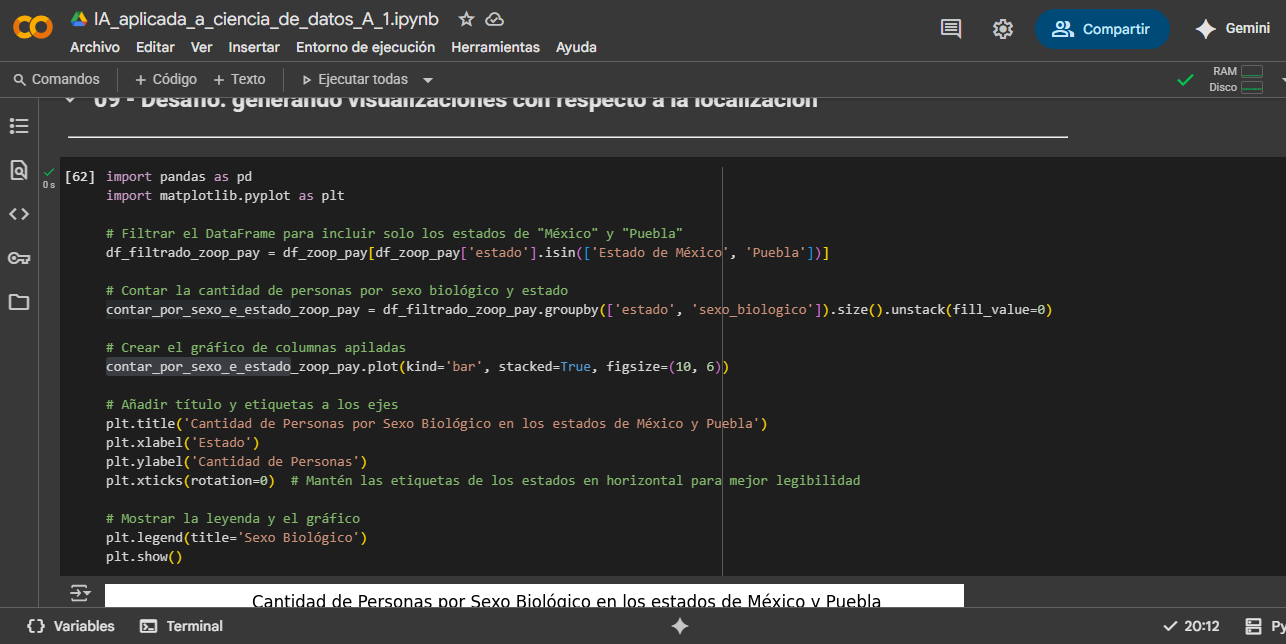Click the plt.legend line
The image size is (1286, 644).
click(237, 537)
